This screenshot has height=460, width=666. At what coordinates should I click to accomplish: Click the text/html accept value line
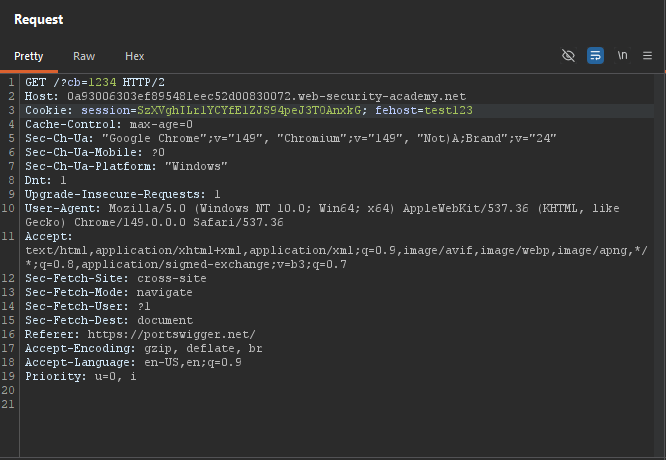[x=336, y=250]
